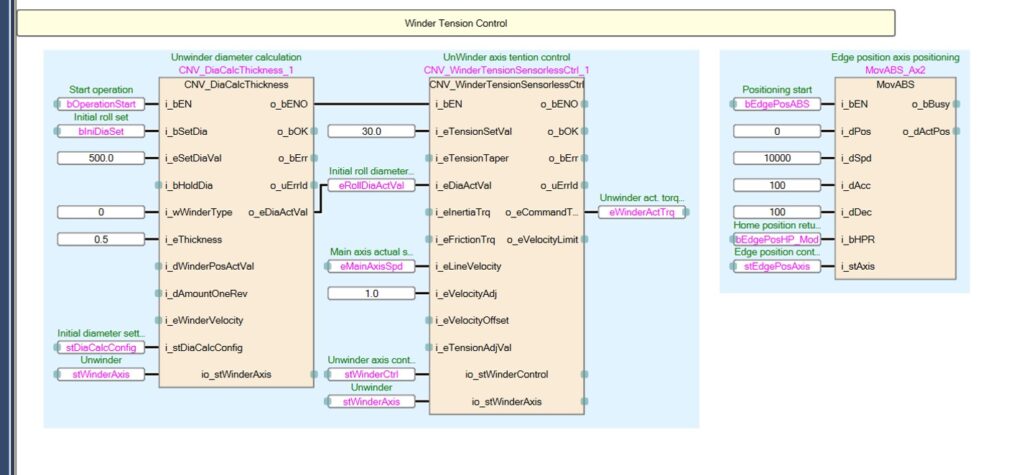Edit the 10000 speed constant

777,158
